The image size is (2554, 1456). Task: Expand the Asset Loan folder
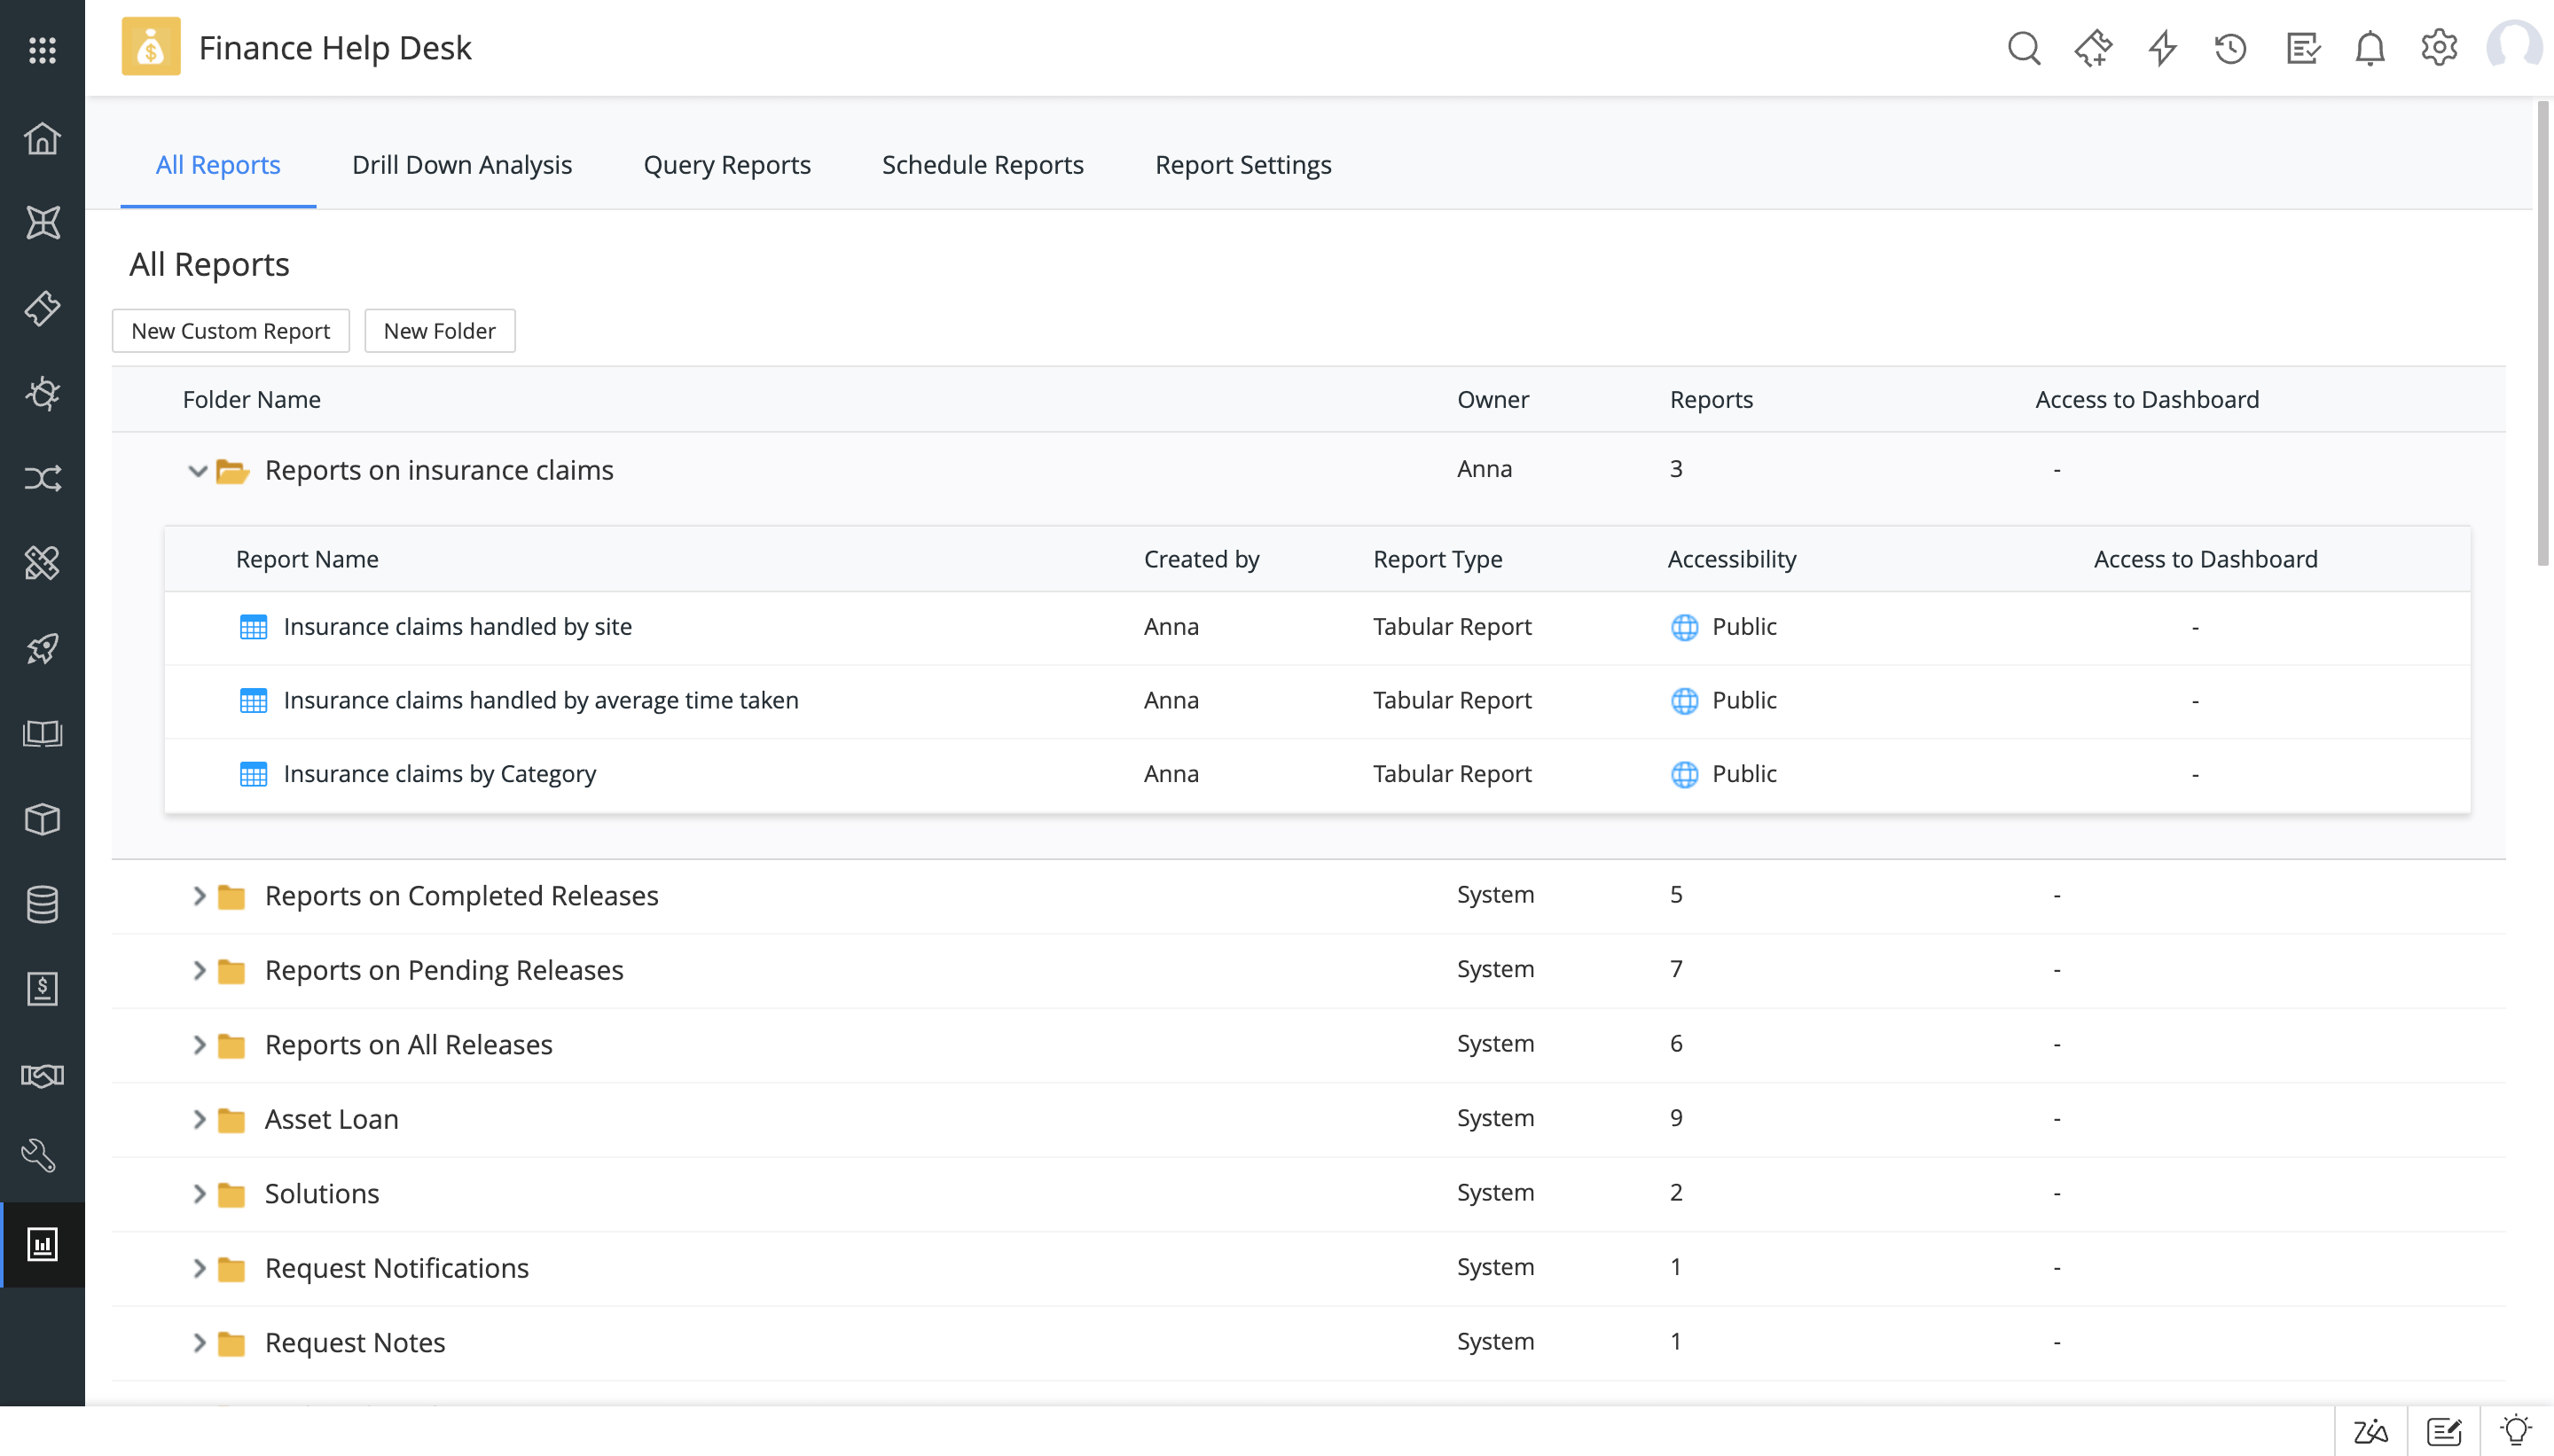(198, 1119)
